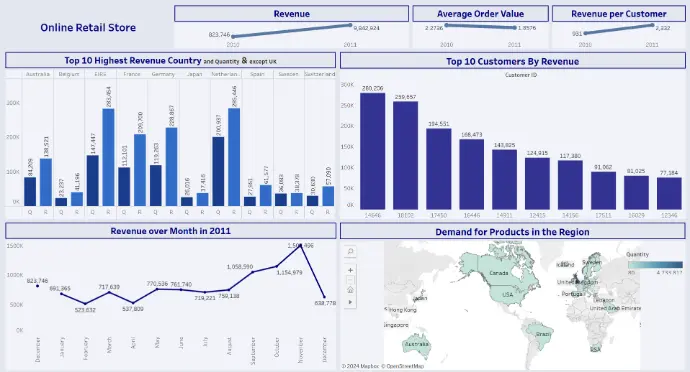
Task: Select customer 14646 revenue bar
Action: [372, 151]
